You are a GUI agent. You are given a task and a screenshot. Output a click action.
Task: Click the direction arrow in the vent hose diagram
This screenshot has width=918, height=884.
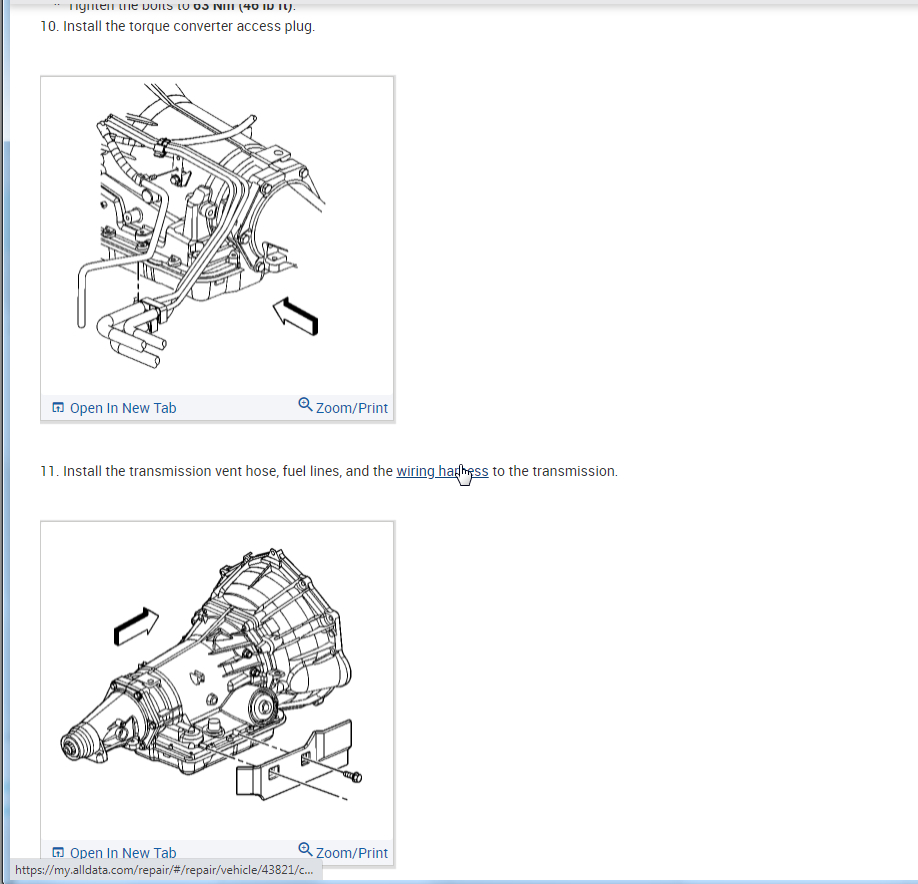click(296, 316)
